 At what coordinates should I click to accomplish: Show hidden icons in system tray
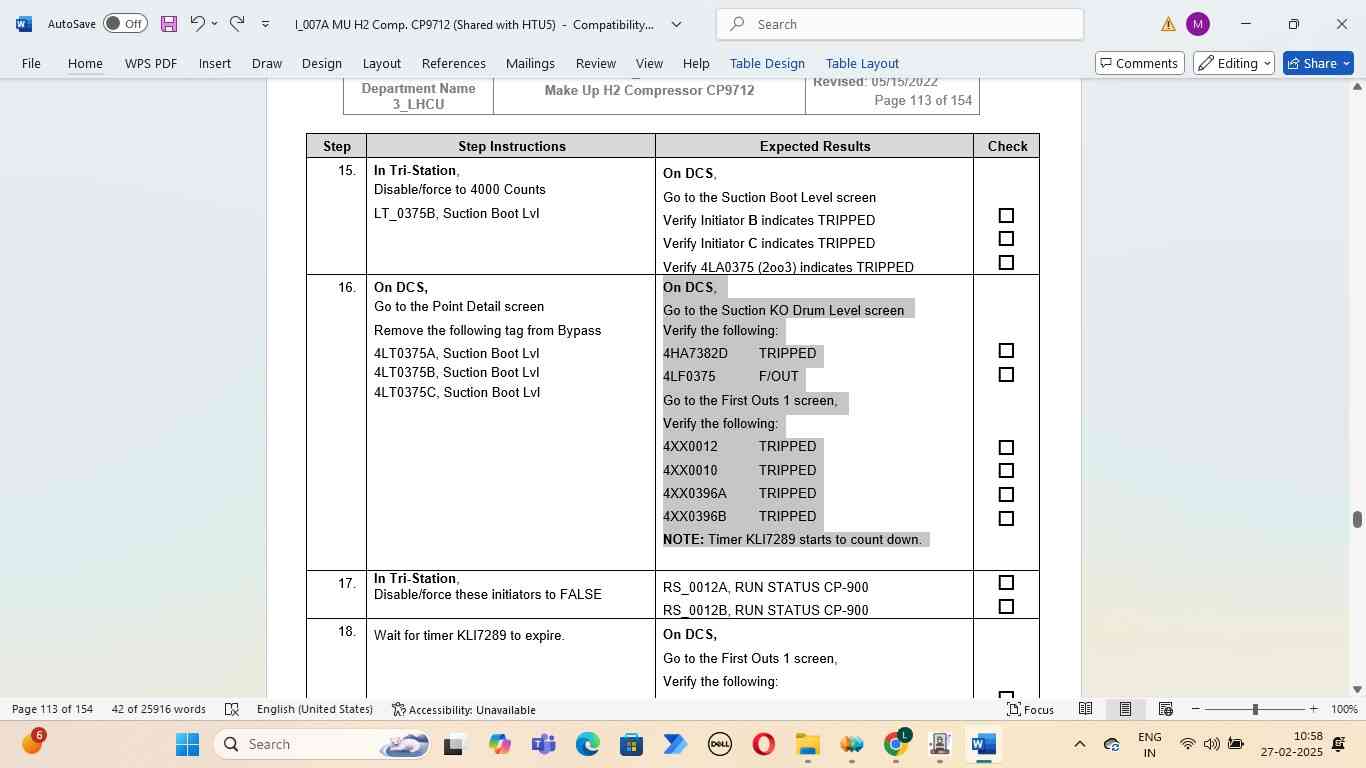pyautogui.click(x=1079, y=744)
